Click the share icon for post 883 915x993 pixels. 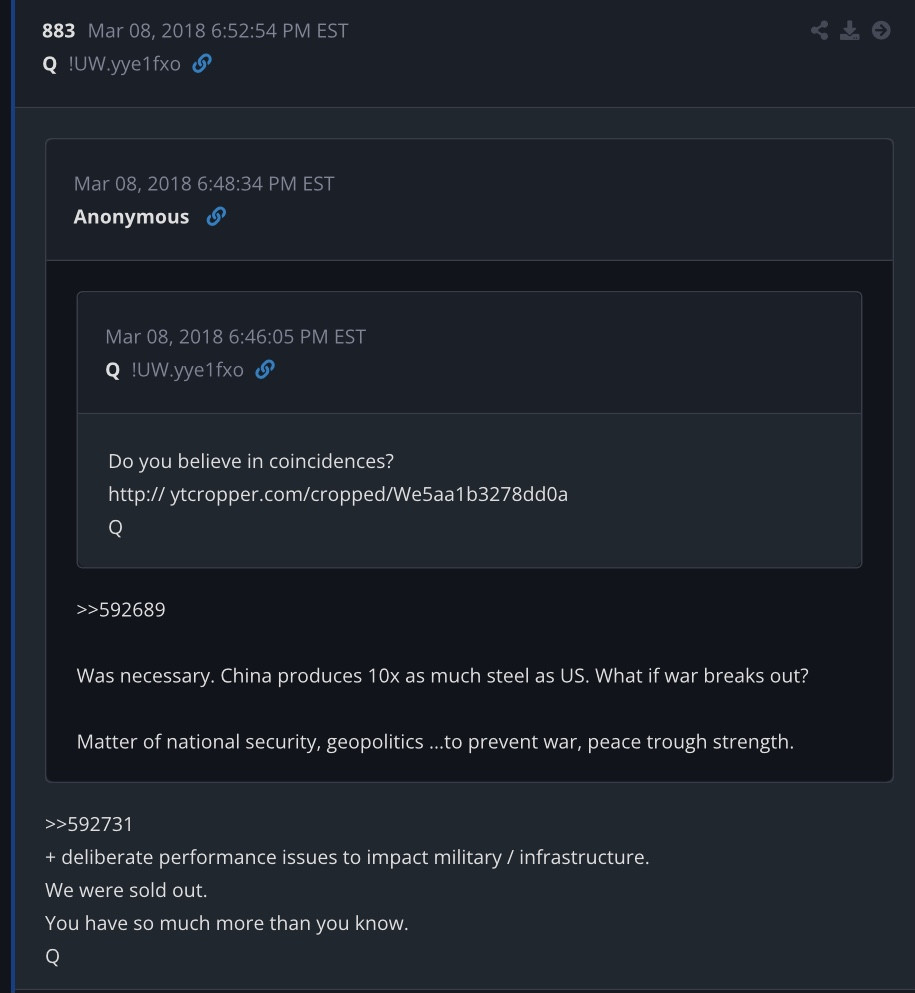(x=820, y=30)
